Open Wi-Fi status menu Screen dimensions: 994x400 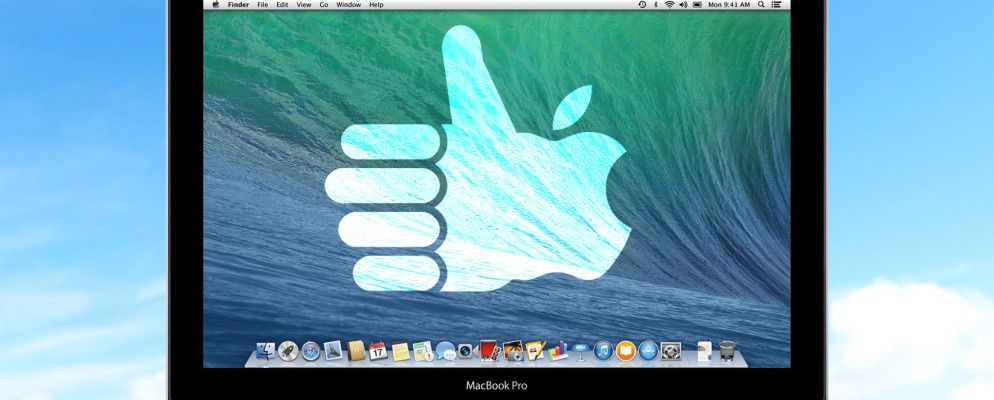tap(669, 4)
